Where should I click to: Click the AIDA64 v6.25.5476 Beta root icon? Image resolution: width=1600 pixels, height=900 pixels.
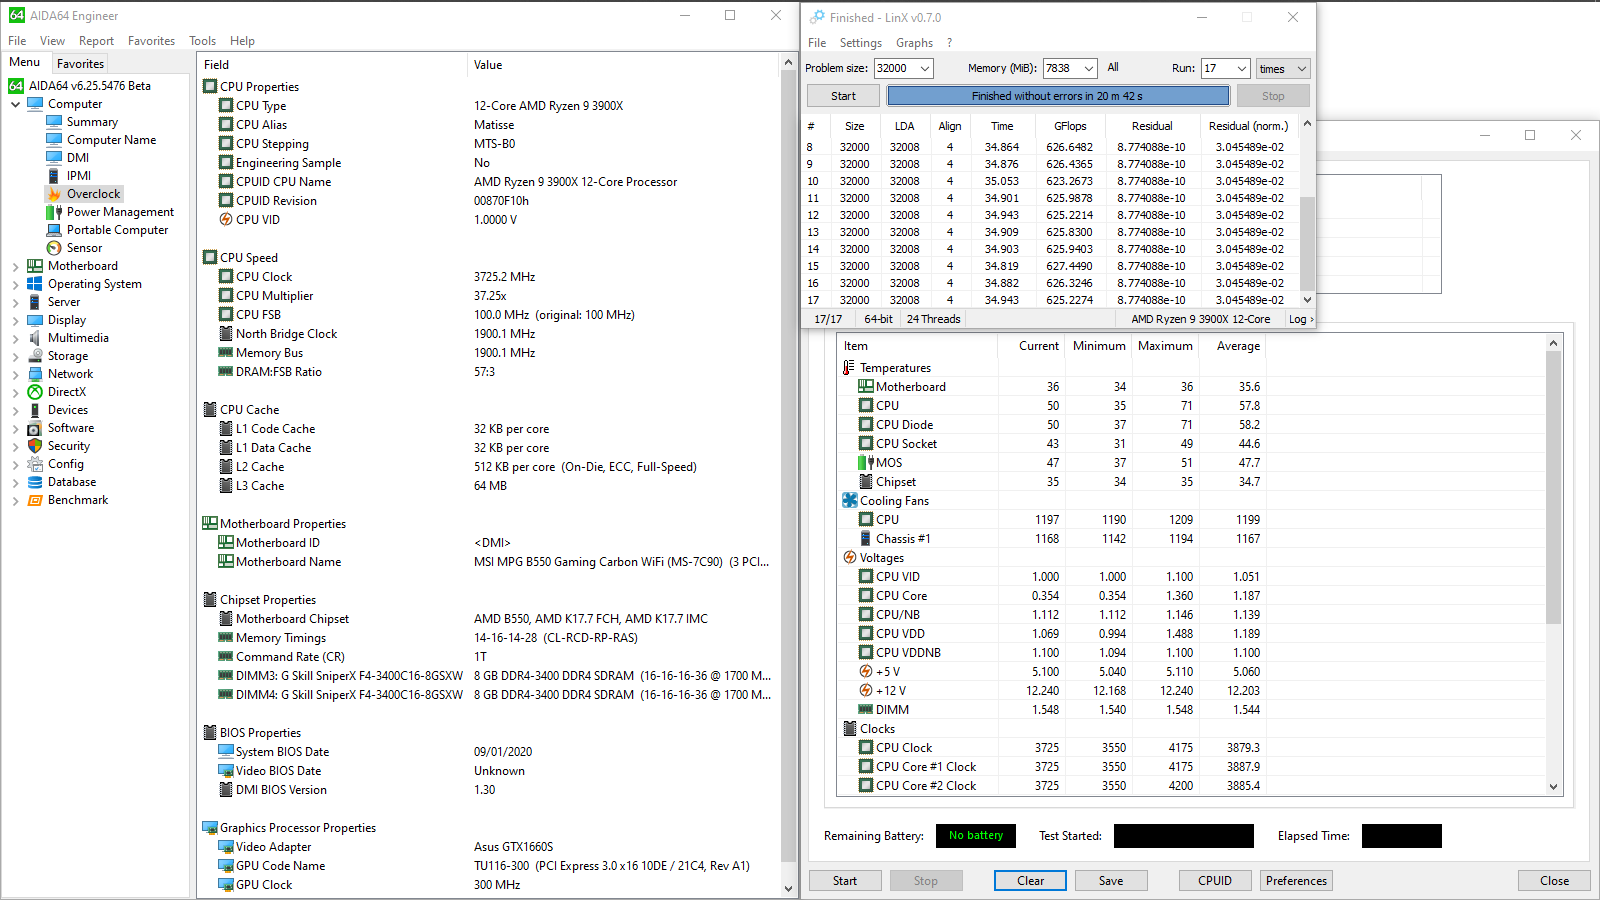tap(16, 86)
